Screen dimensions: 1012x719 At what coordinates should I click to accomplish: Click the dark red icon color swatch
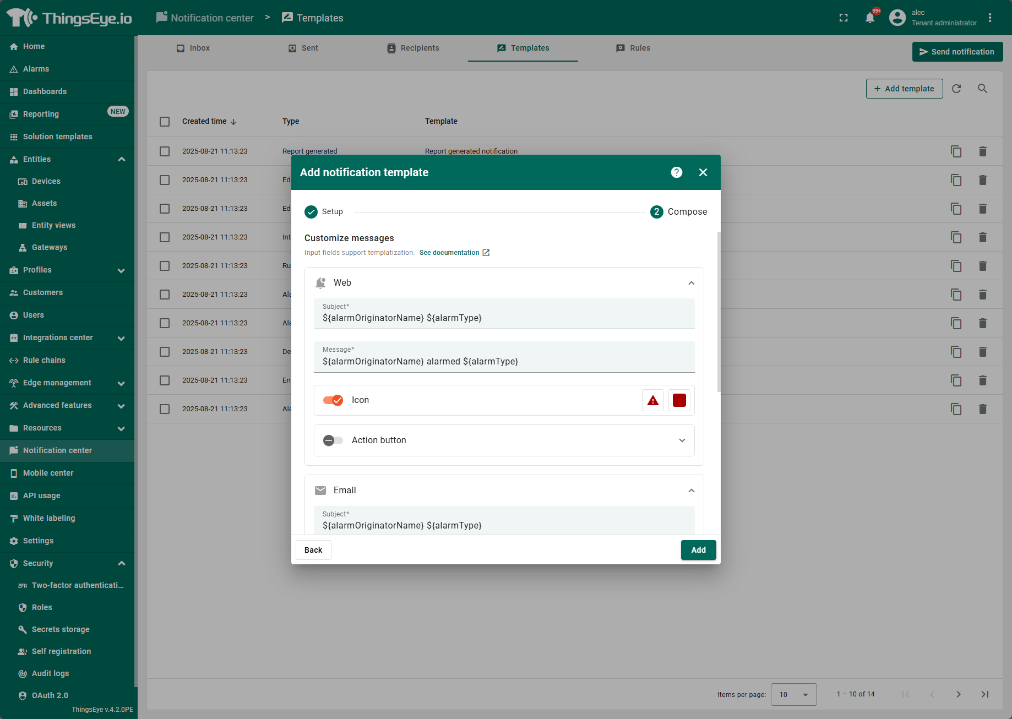[679, 400]
